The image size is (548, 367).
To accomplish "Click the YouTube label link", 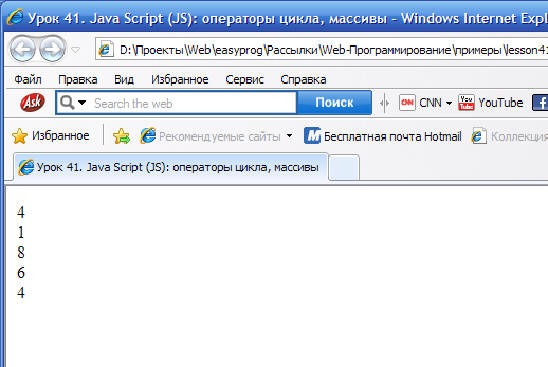I will 501,103.
